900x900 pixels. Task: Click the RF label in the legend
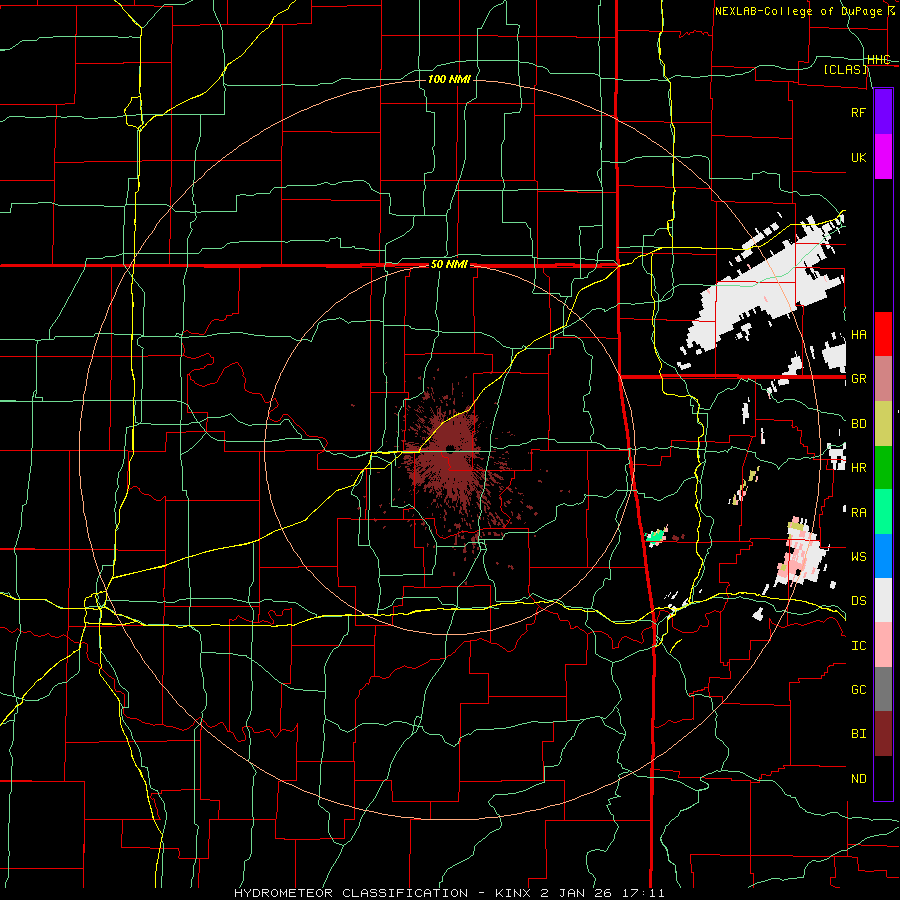click(858, 112)
